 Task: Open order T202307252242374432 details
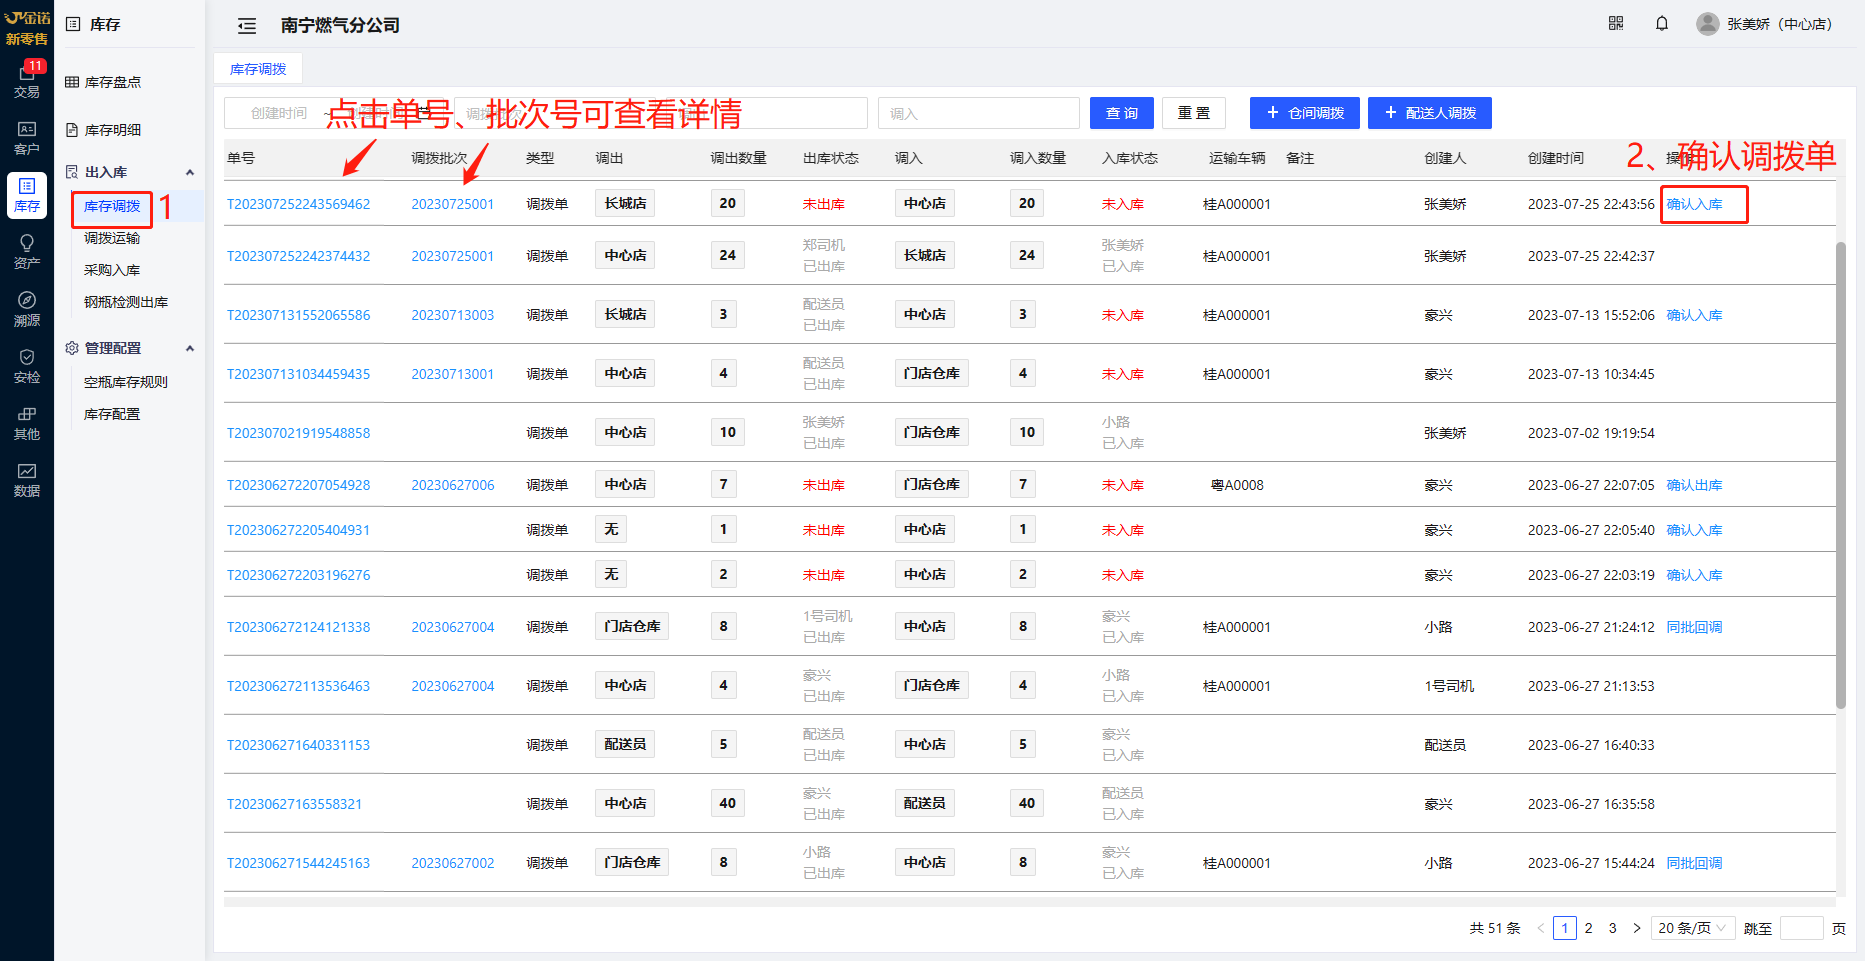(298, 256)
